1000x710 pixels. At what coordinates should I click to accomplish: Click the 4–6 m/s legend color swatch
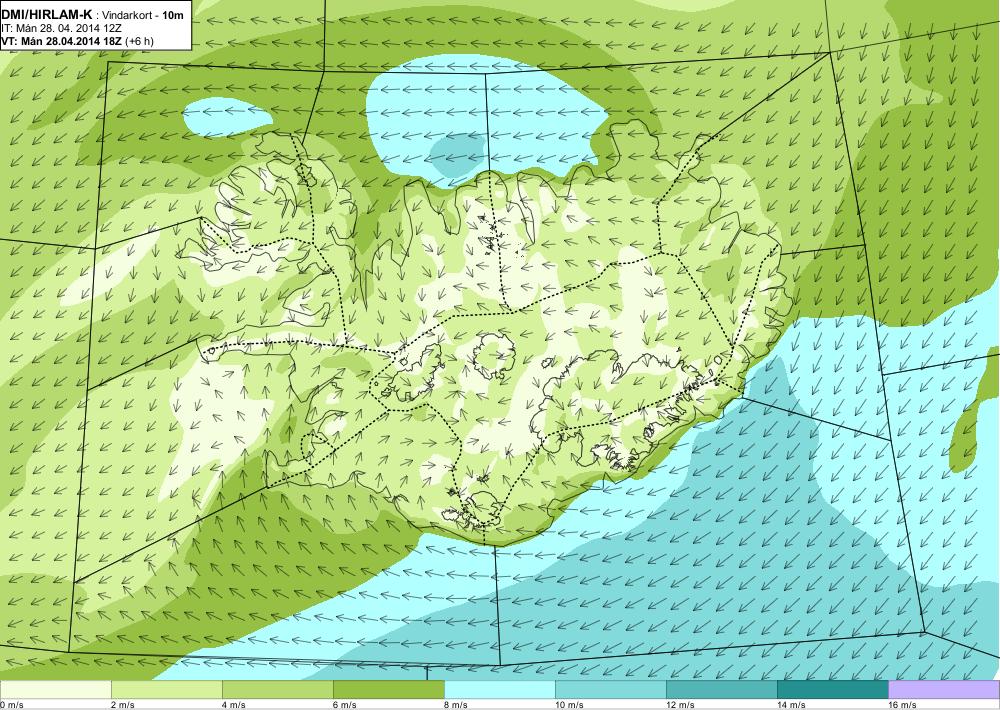click(x=277, y=690)
